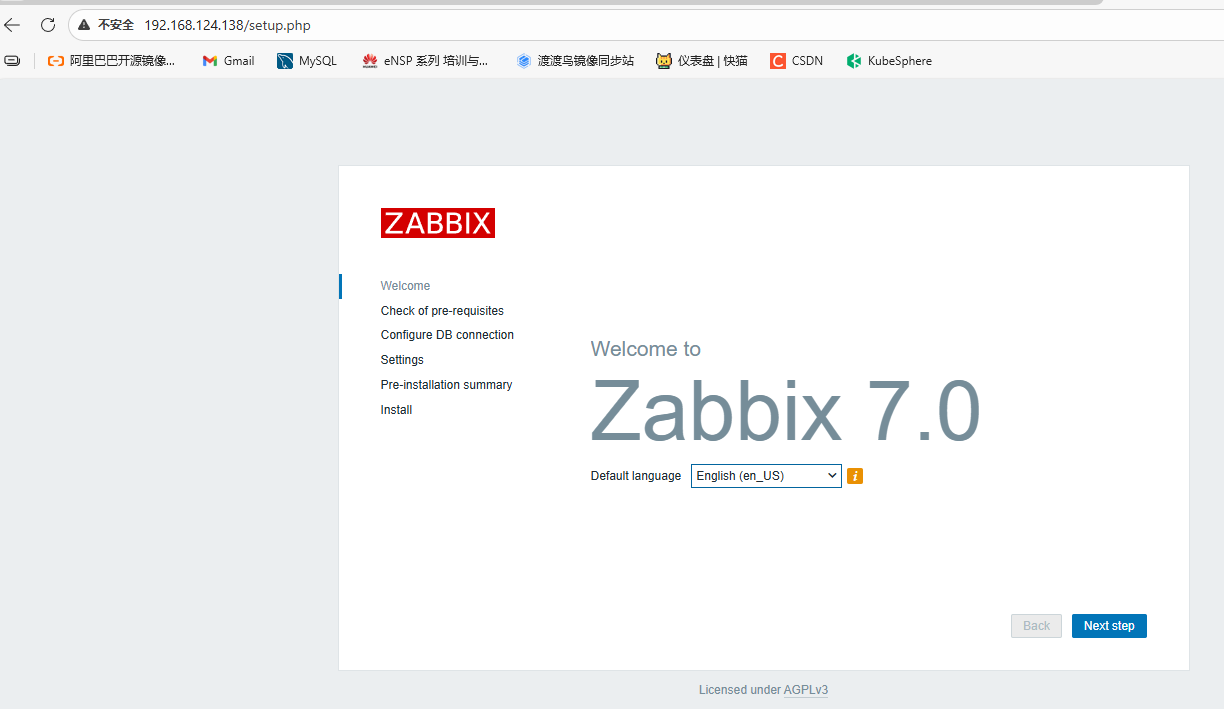Select Configure DB connection step
This screenshot has height=709, width=1224.
point(447,335)
